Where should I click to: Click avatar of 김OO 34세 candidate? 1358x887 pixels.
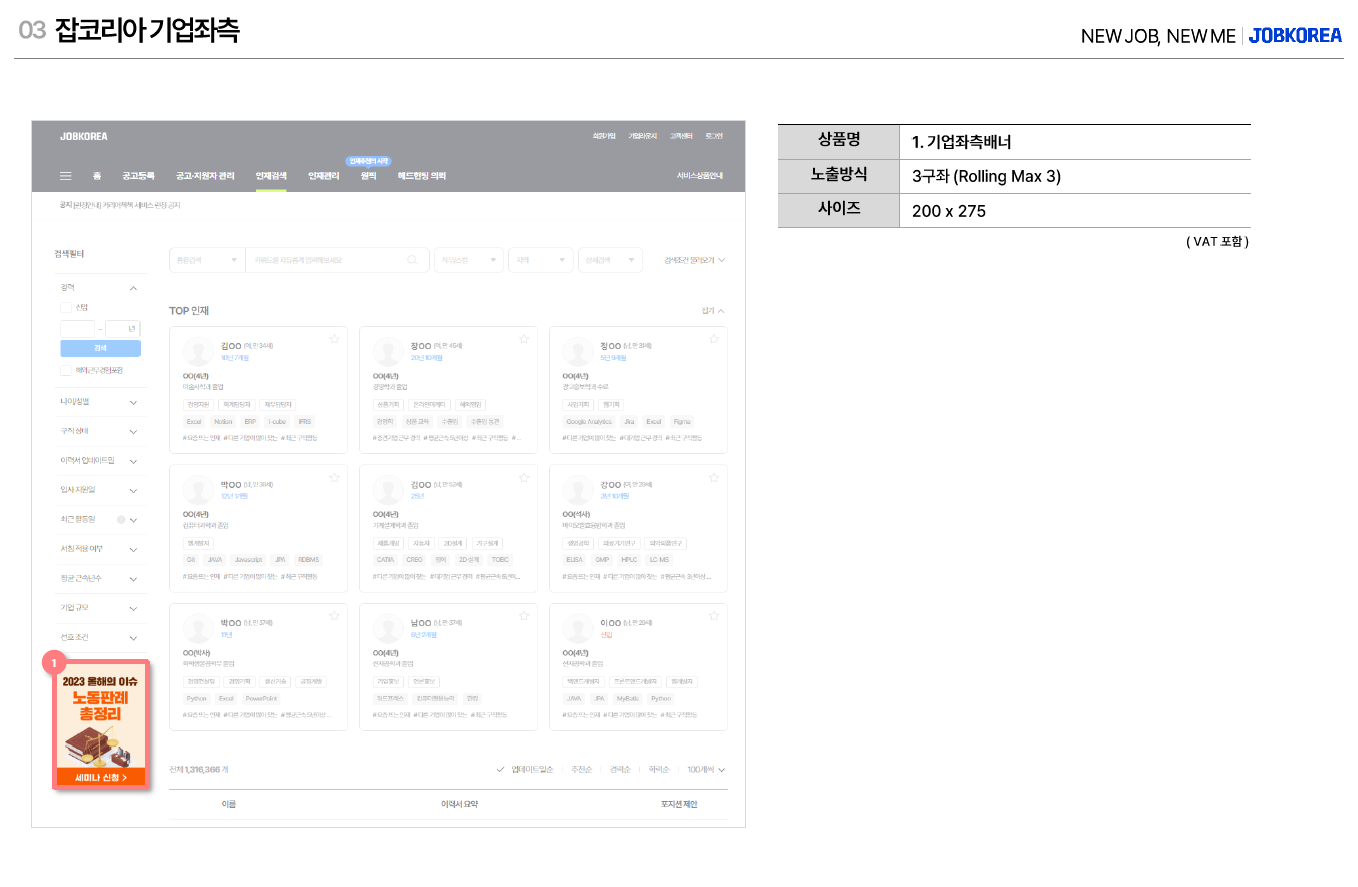(198, 352)
